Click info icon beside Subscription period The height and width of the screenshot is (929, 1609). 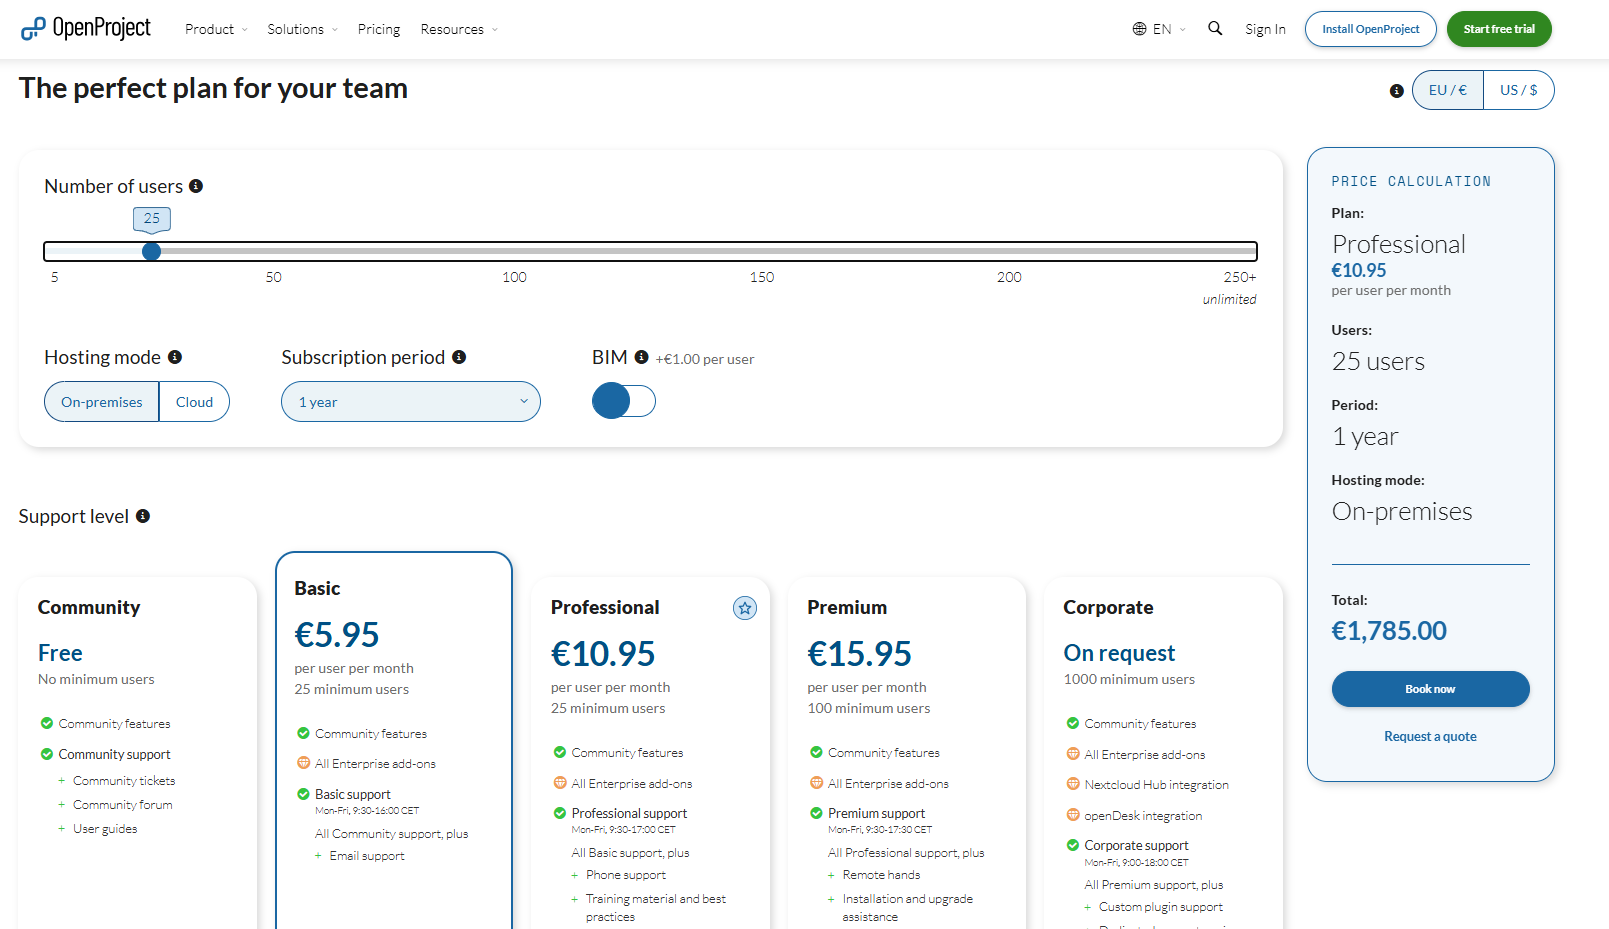pyautogui.click(x=459, y=357)
